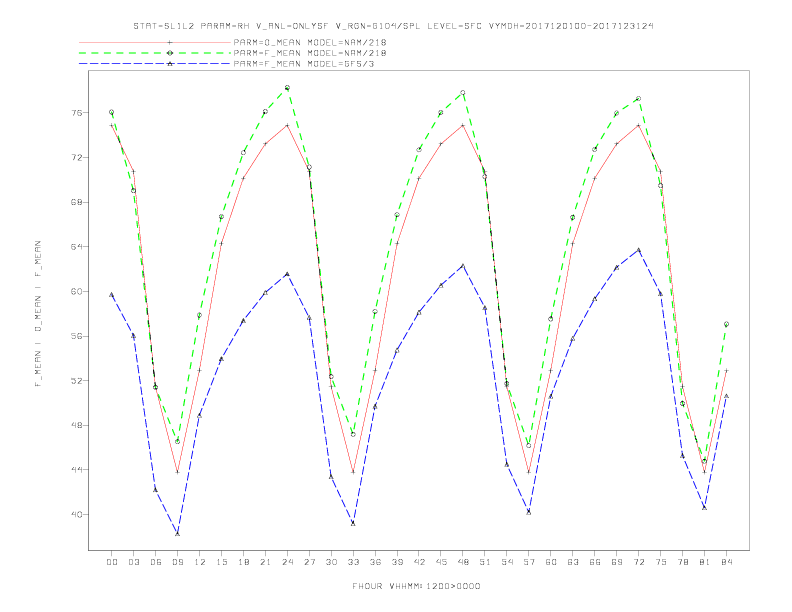792x612 pixels.
Task: Click the x-axis hour label 24
Action: click(287, 562)
